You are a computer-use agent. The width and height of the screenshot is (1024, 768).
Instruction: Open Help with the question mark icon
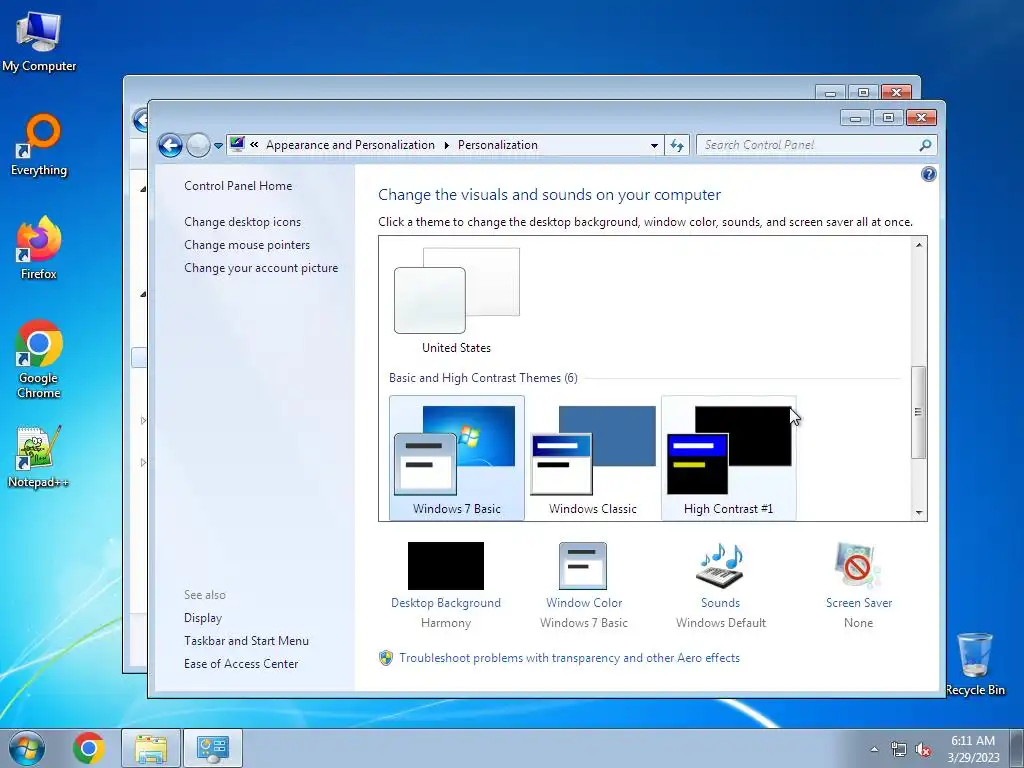click(x=928, y=174)
